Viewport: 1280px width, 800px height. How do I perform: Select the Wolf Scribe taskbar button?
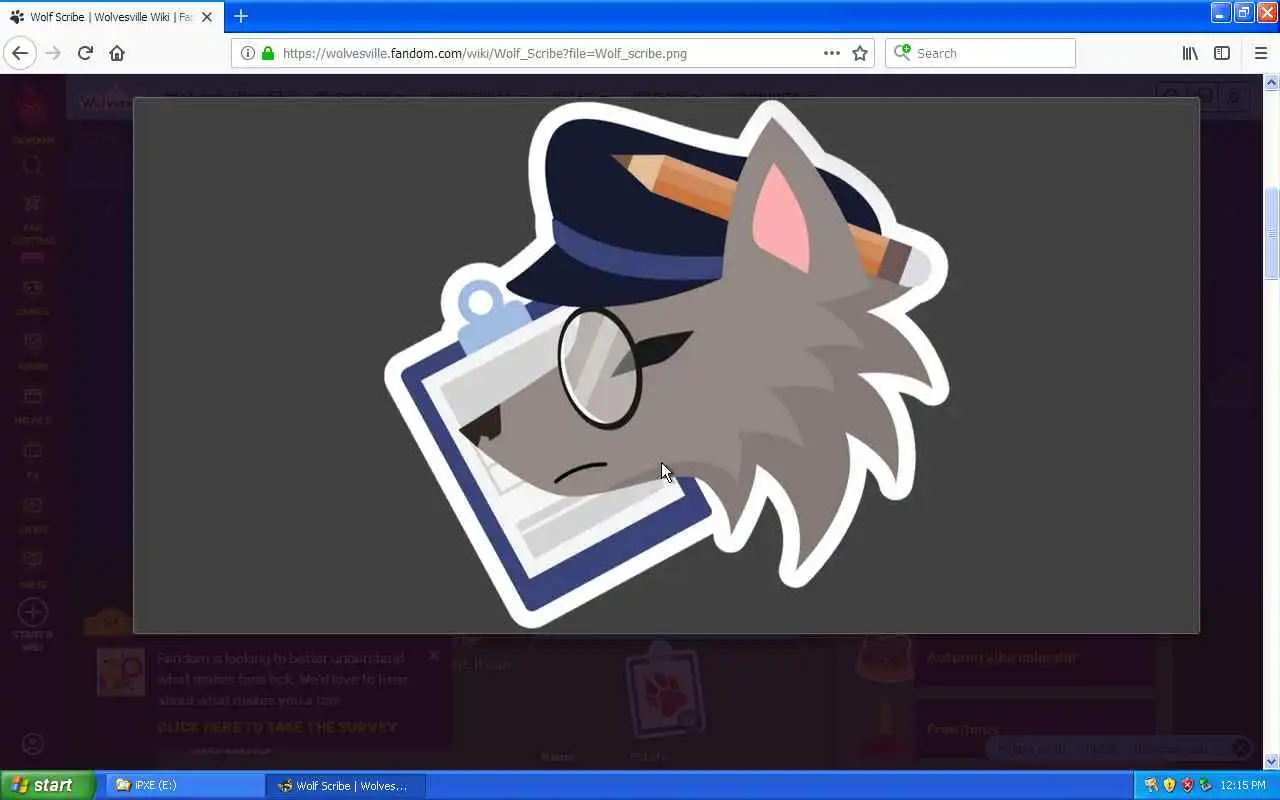(x=346, y=785)
